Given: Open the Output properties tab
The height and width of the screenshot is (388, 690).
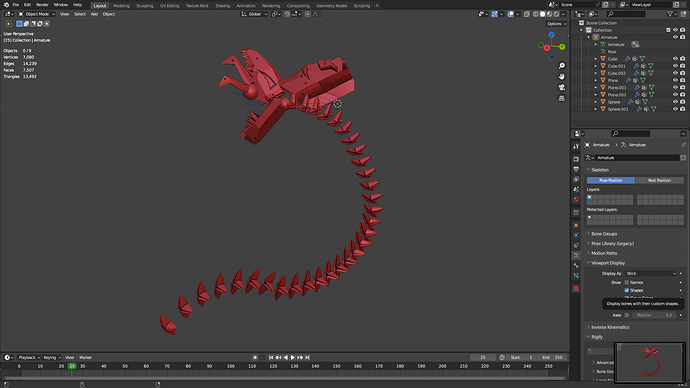Looking at the screenshot, I should click(576, 169).
